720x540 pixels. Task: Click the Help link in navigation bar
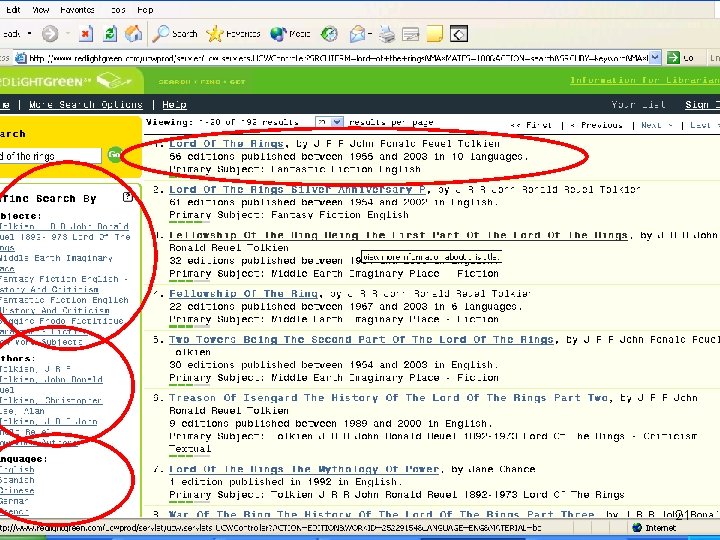(x=174, y=105)
